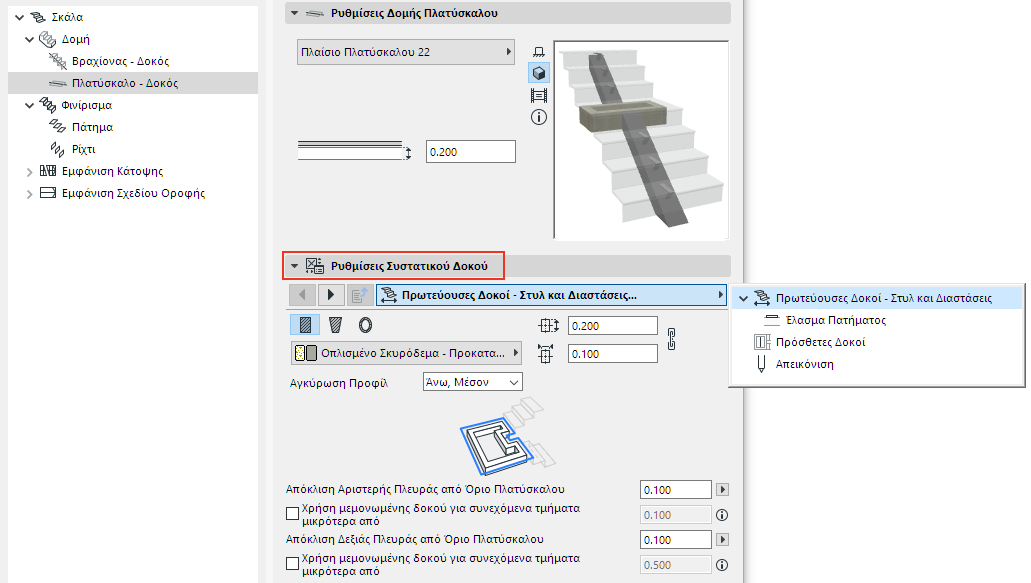The image size is (1031, 583).
Task: Collapse the Φινίρισμα tree branch
Action: coord(30,105)
